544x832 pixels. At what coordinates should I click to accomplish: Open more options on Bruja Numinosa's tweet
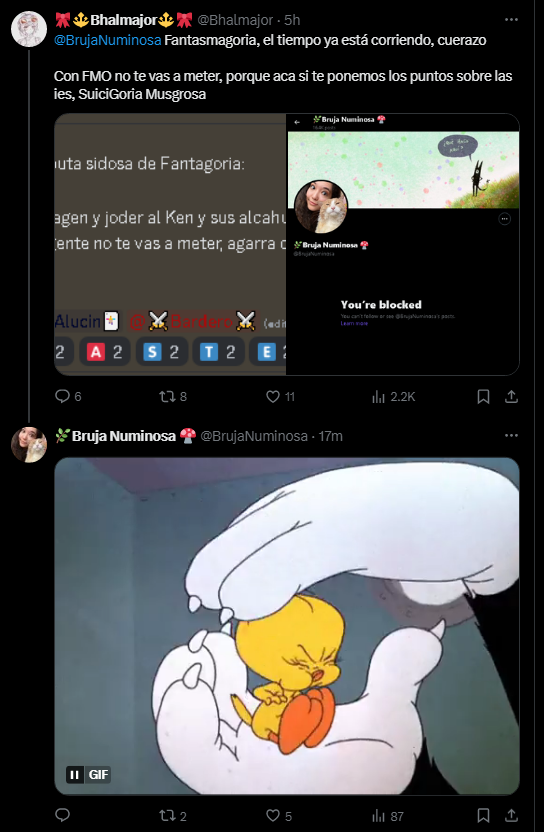tap(511, 436)
